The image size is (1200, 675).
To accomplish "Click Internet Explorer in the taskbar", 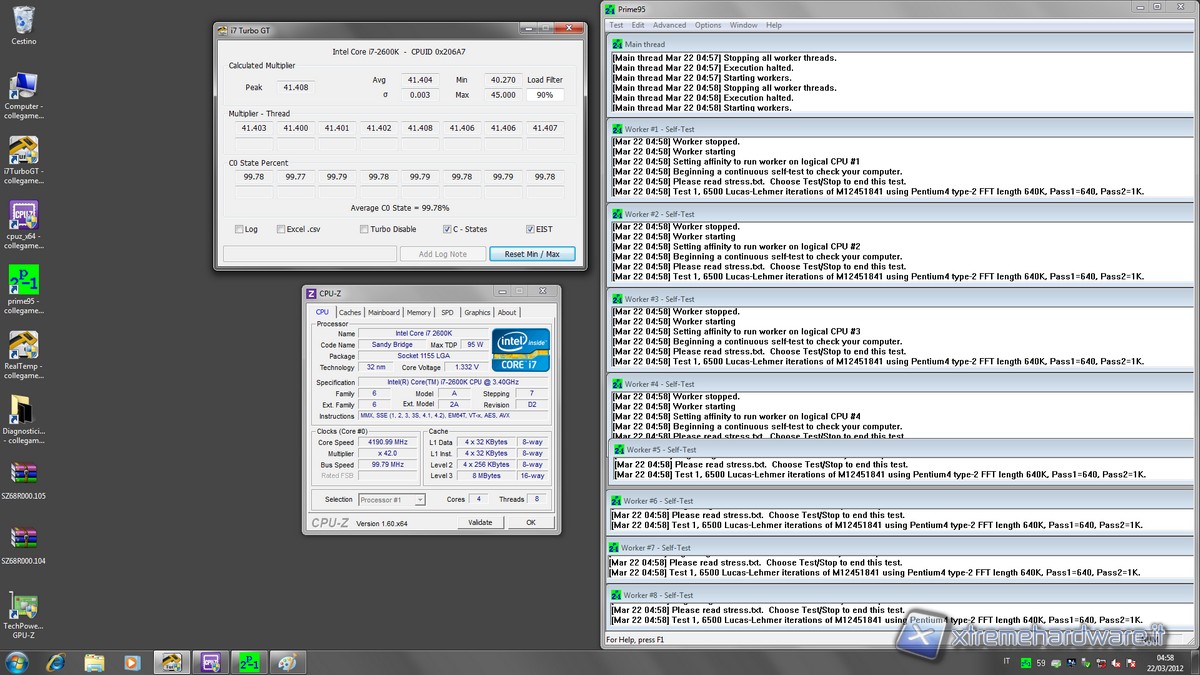I will (56, 661).
